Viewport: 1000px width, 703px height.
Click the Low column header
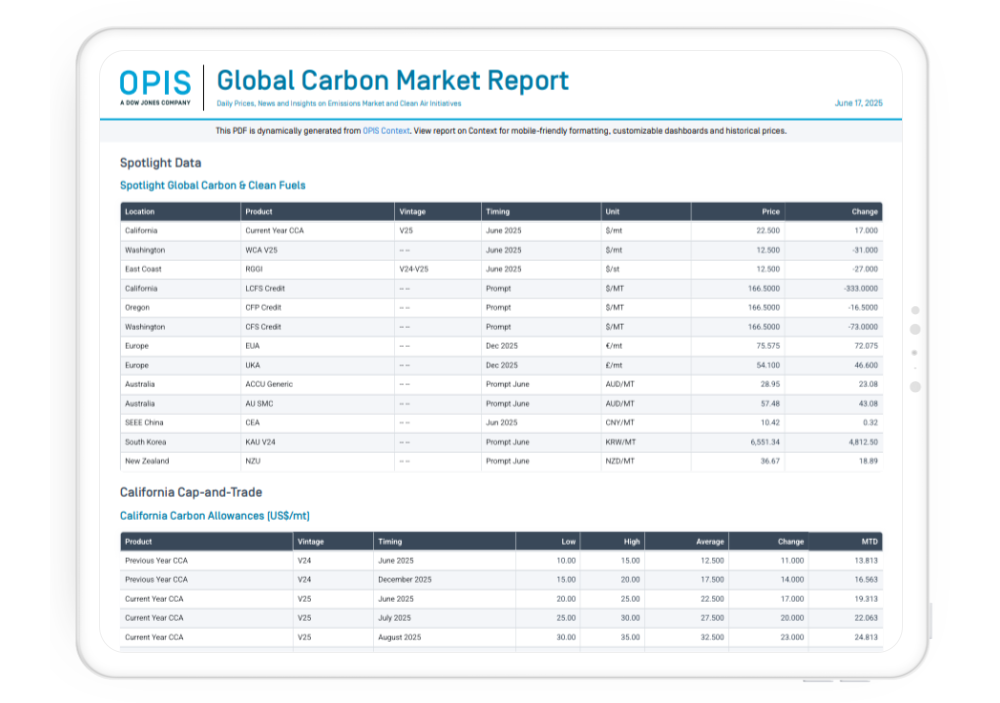(x=568, y=542)
